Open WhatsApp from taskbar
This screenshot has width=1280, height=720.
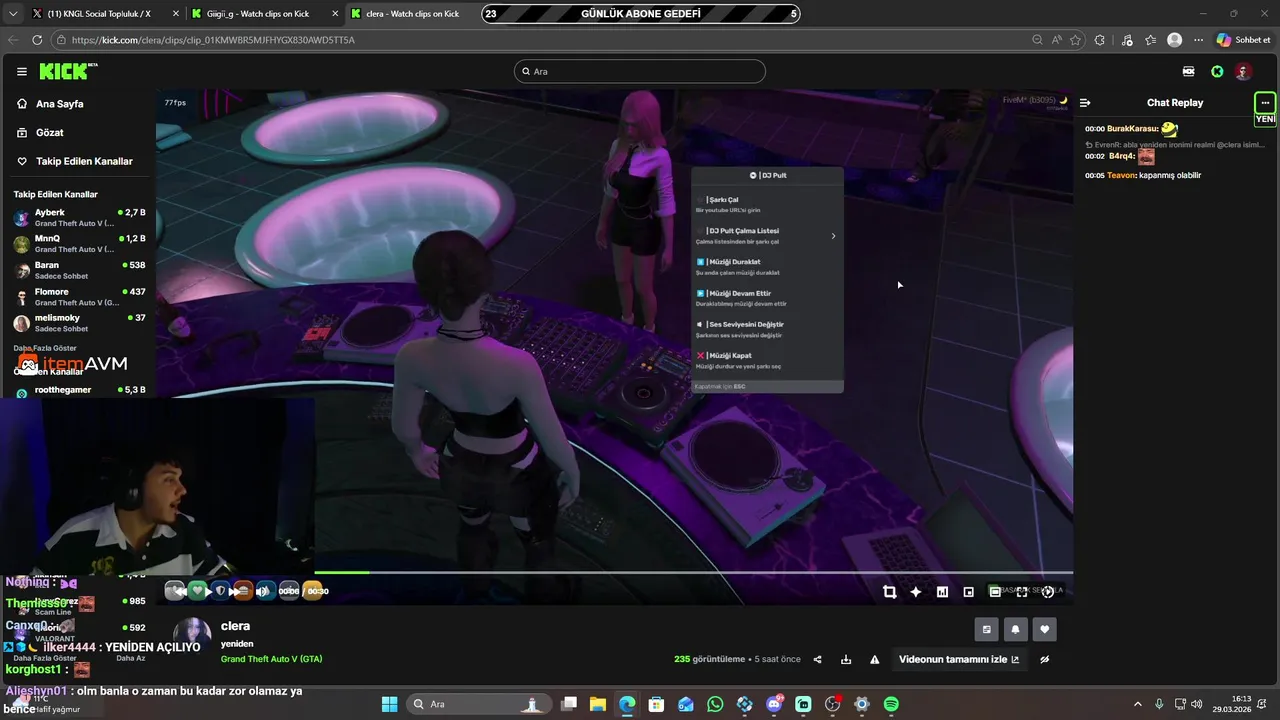pos(715,704)
